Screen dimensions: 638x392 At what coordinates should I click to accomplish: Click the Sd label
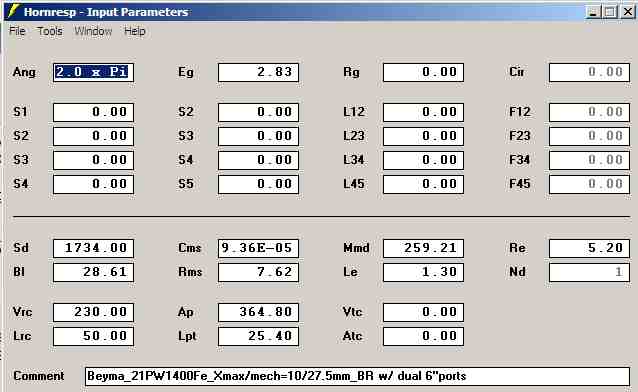click(x=21, y=248)
